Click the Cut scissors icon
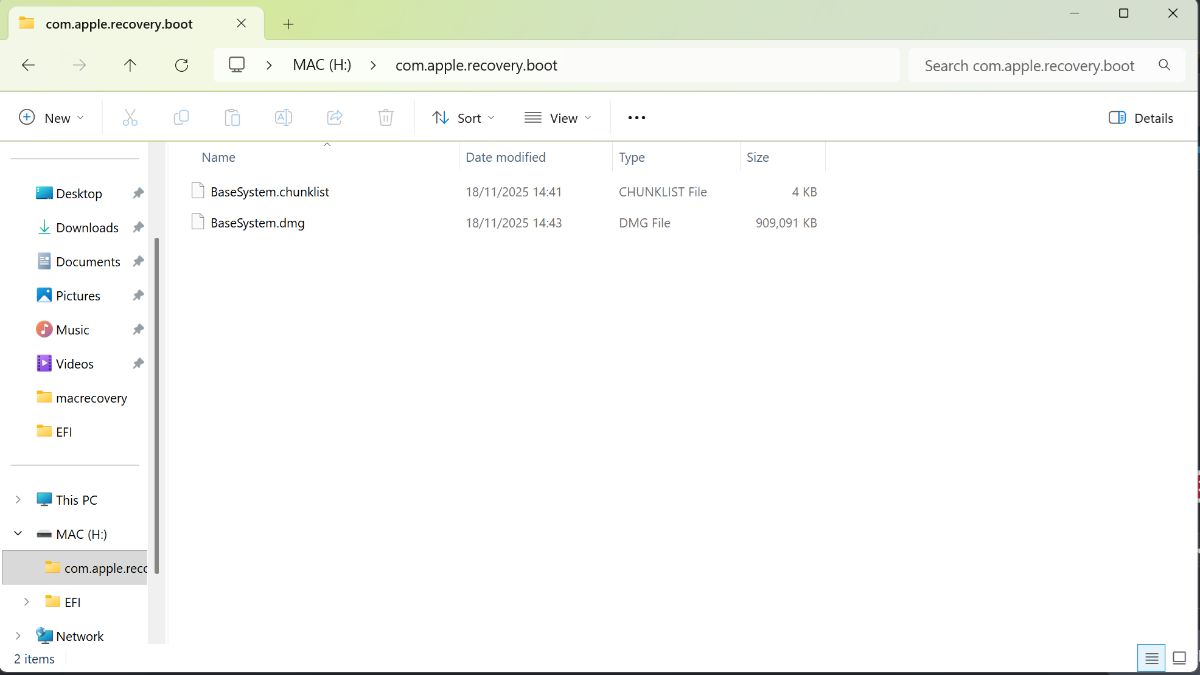1200x675 pixels. pos(130,118)
